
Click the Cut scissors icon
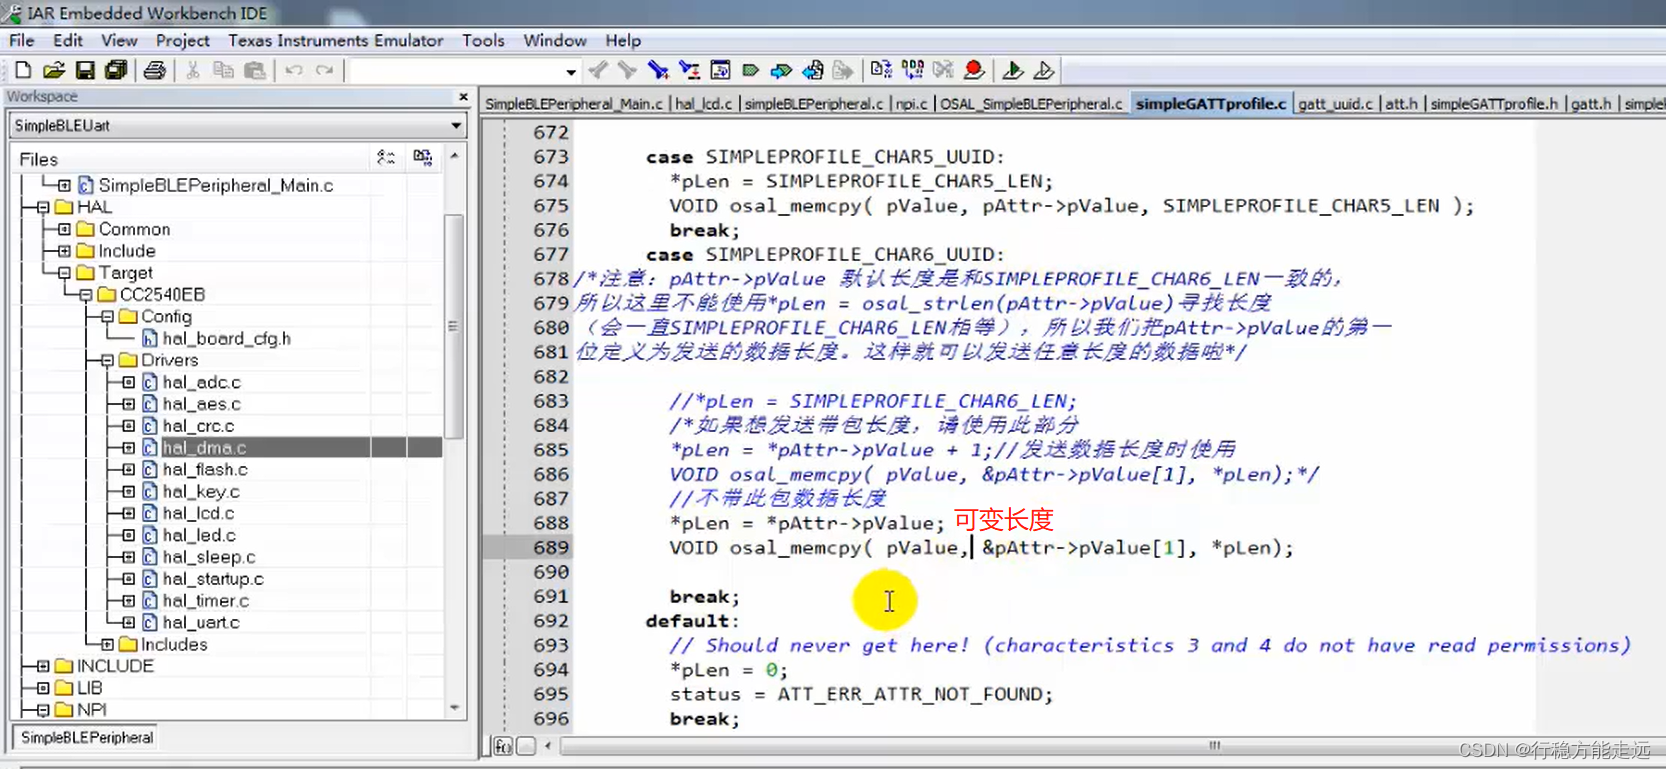click(193, 70)
